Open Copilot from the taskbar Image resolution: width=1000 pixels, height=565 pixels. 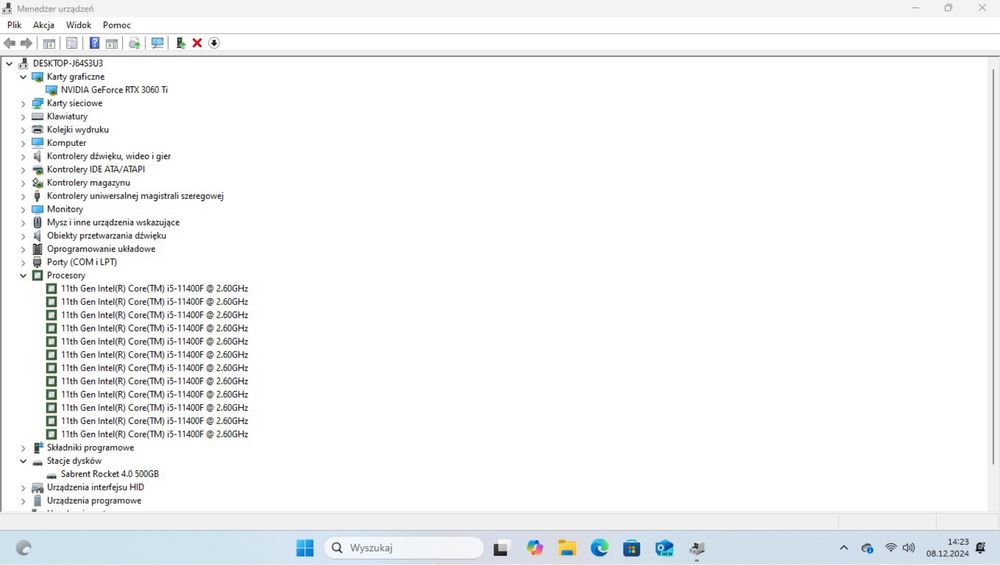(534, 548)
